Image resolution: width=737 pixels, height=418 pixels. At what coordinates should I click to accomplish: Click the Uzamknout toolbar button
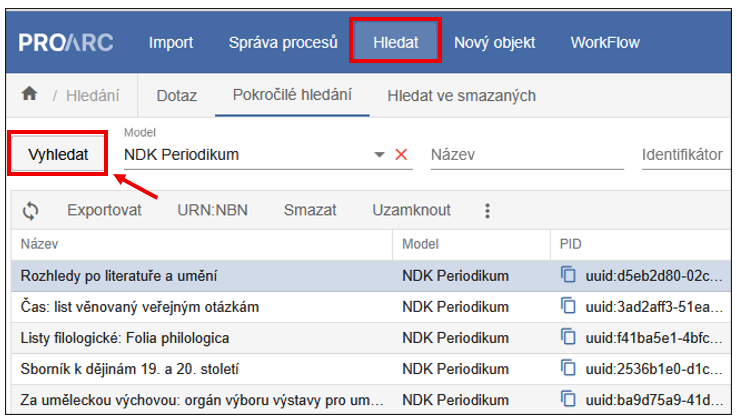tap(411, 210)
